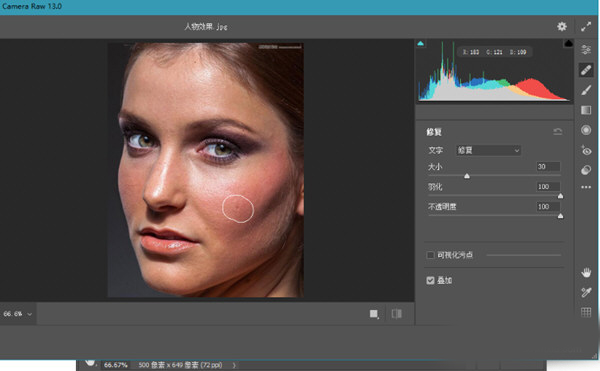Open the 66.6% zoom level dropdown
Image resolution: width=600 pixels, height=371 pixels.
coord(18,314)
